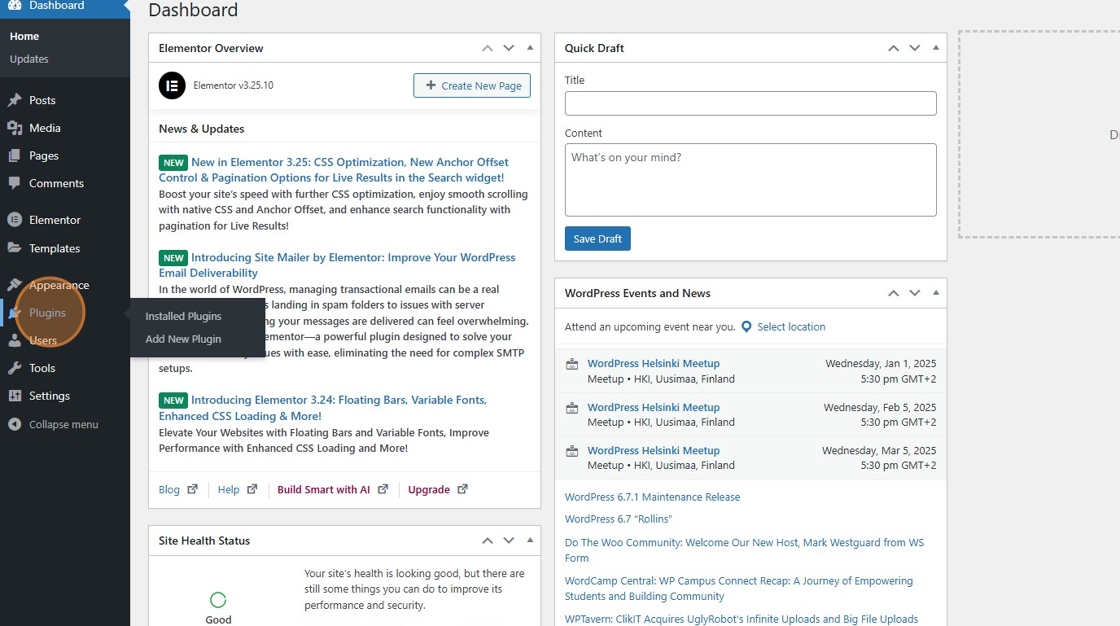The height and width of the screenshot is (626, 1120).
Task: Open WordCamp Central WP Campus Connect Recap link
Action: click(x=739, y=589)
